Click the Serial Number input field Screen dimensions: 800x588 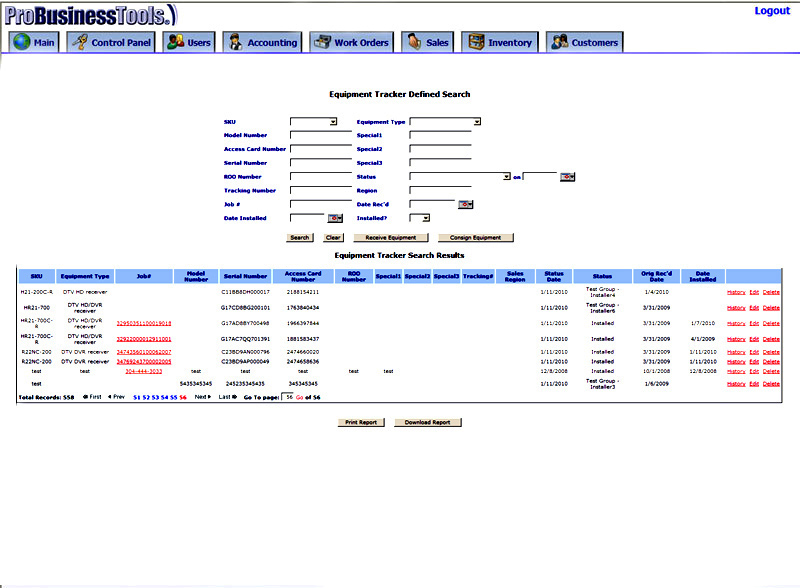click(x=321, y=163)
